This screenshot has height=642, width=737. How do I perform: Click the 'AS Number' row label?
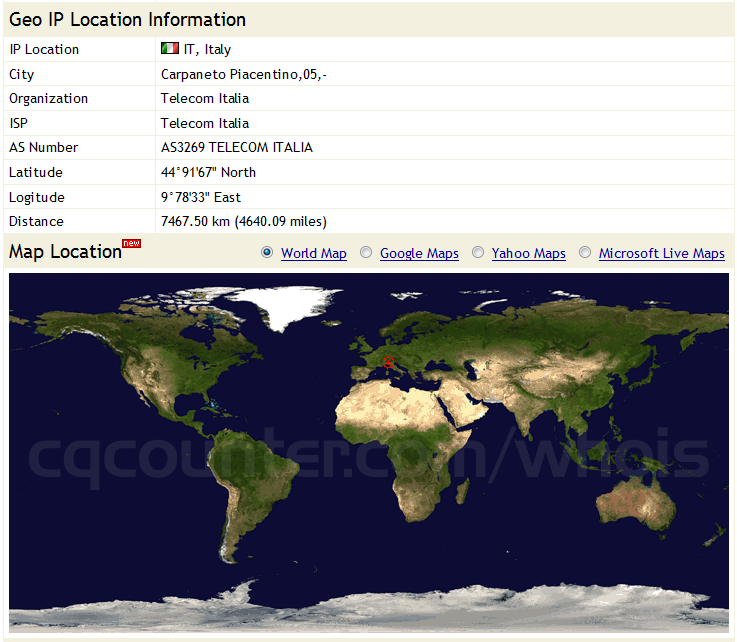(44, 148)
